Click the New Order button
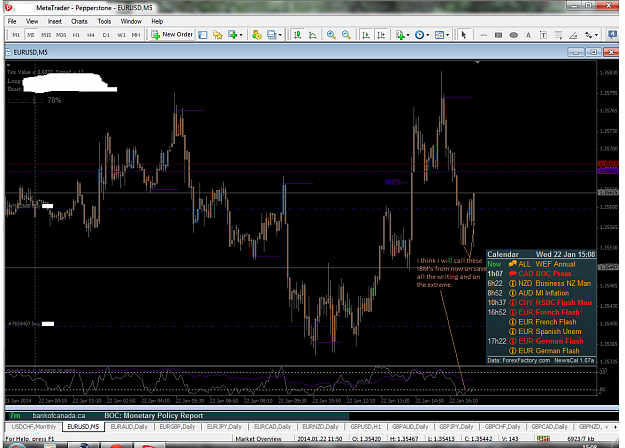The image size is (625, 448). [x=172, y=35]
